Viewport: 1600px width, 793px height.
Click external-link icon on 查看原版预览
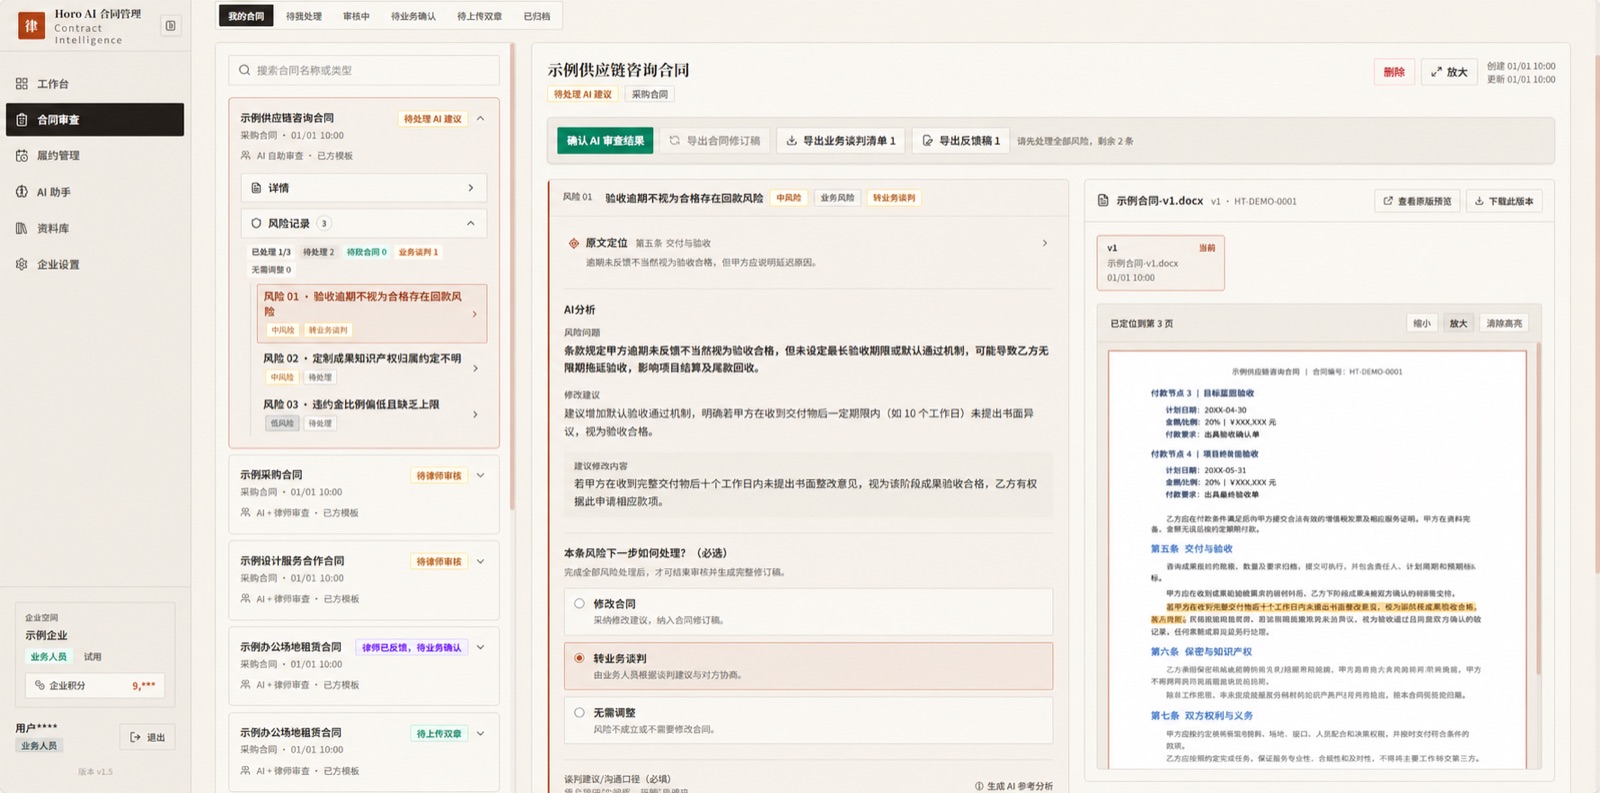coord(1388,201)
